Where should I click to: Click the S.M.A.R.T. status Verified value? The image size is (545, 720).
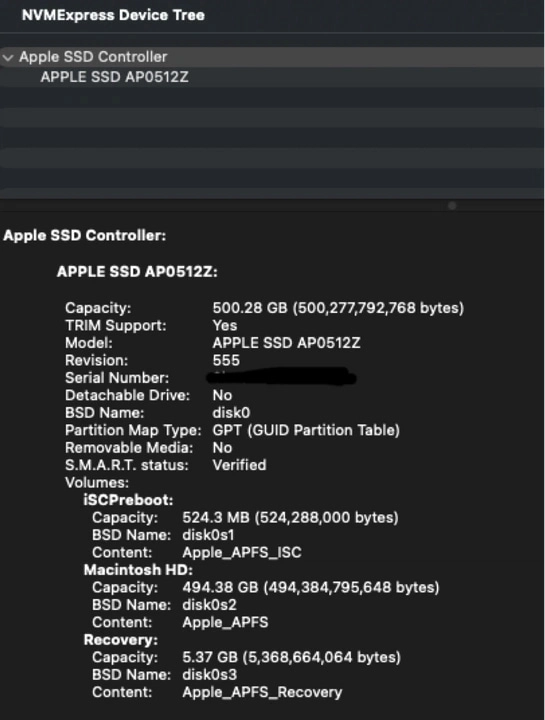click(239, 465)
